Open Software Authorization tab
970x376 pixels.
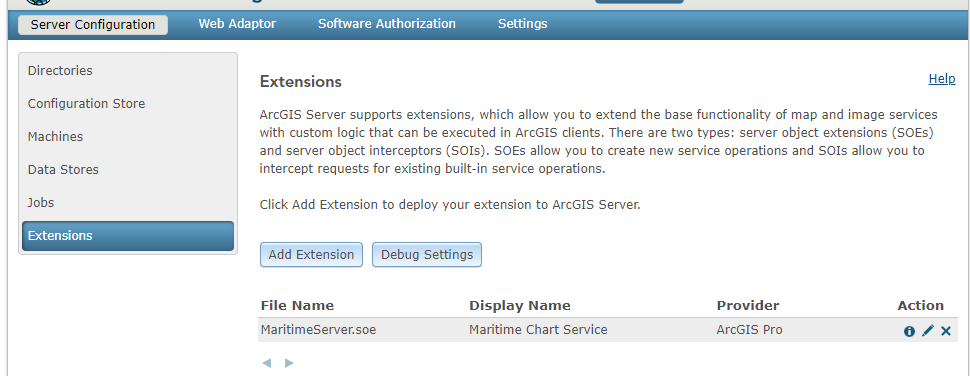pyautogui.click(x=387, y=24)
